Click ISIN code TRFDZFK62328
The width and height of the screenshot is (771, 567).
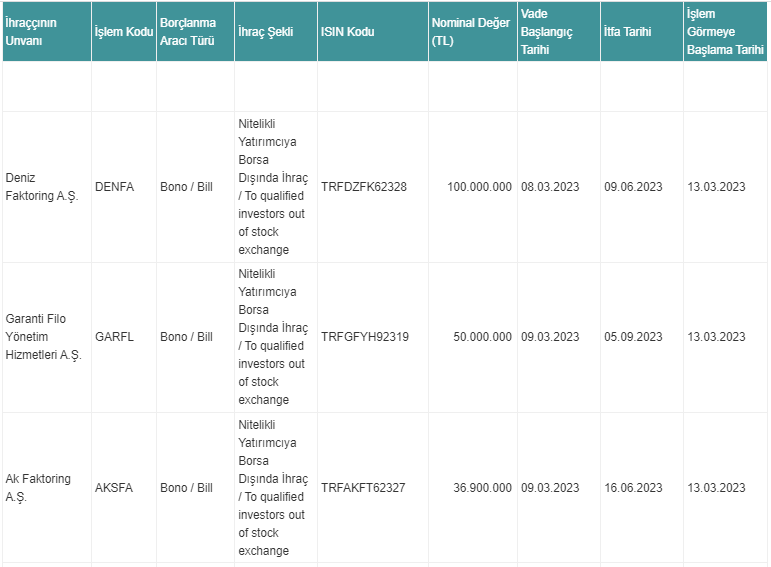point(364,187)
